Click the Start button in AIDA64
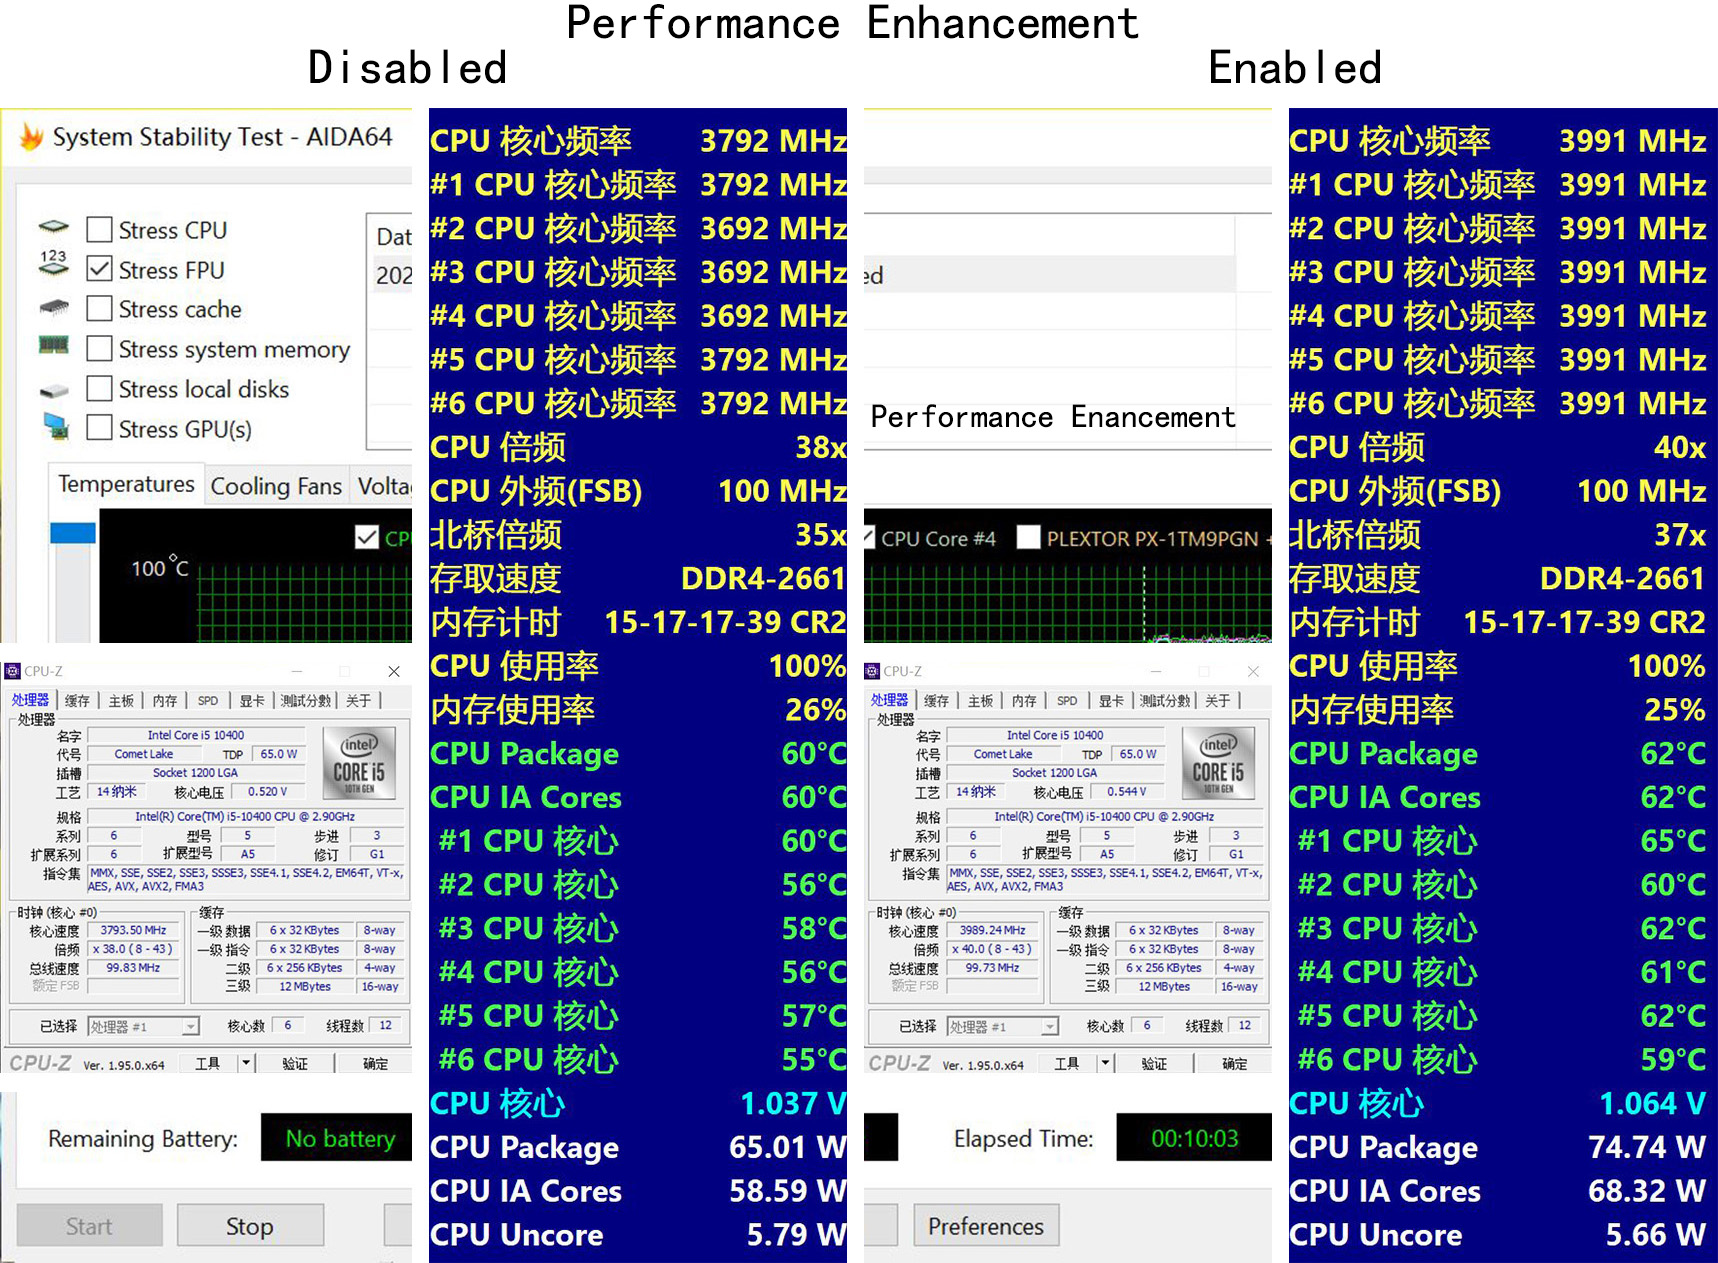 point(89,1226)
